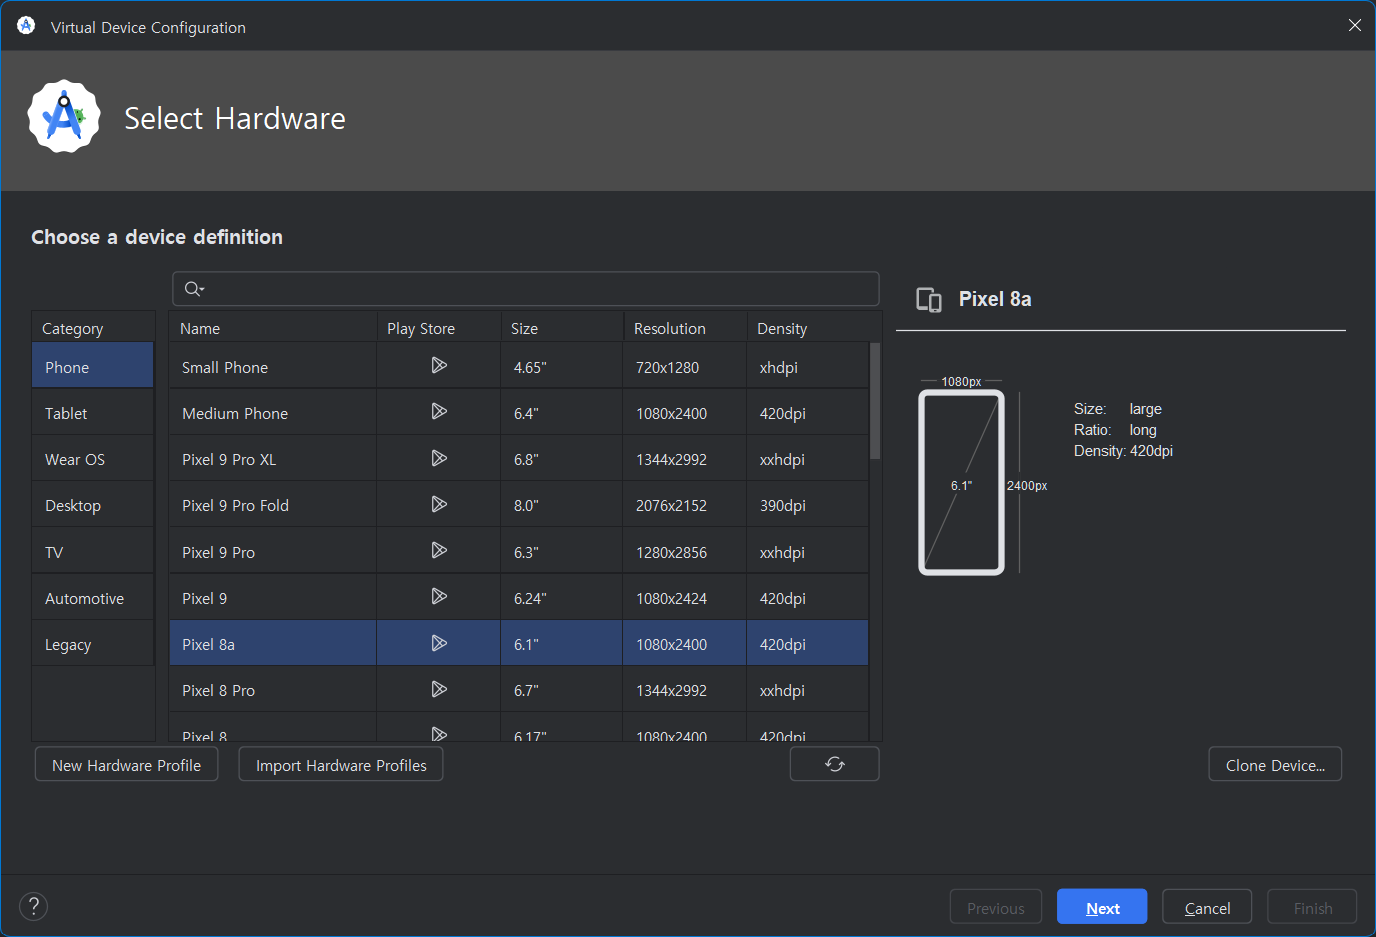Open the search options magnifier icon

(194, 289)
